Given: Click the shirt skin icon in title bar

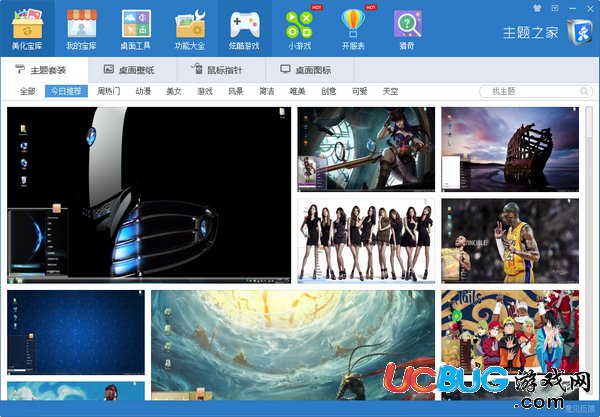Looking at the screenshot, I should [537, 8].
